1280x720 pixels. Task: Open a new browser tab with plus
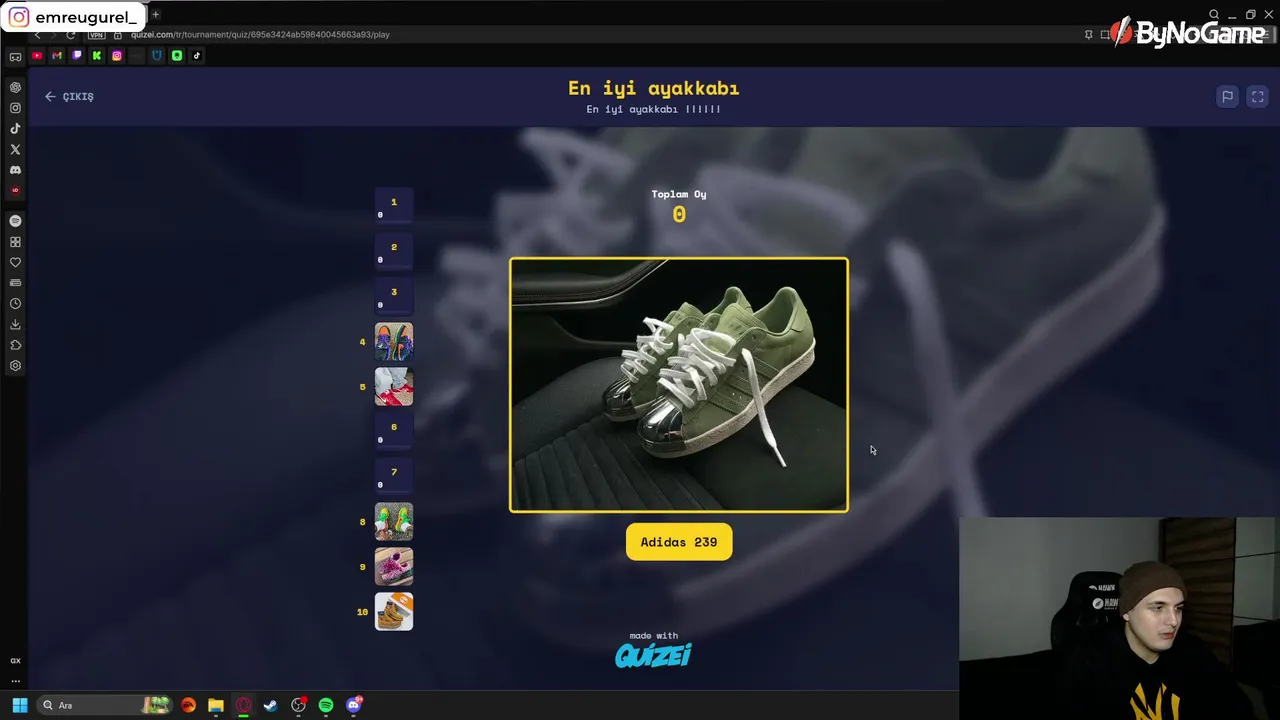(x=155, y=15)
